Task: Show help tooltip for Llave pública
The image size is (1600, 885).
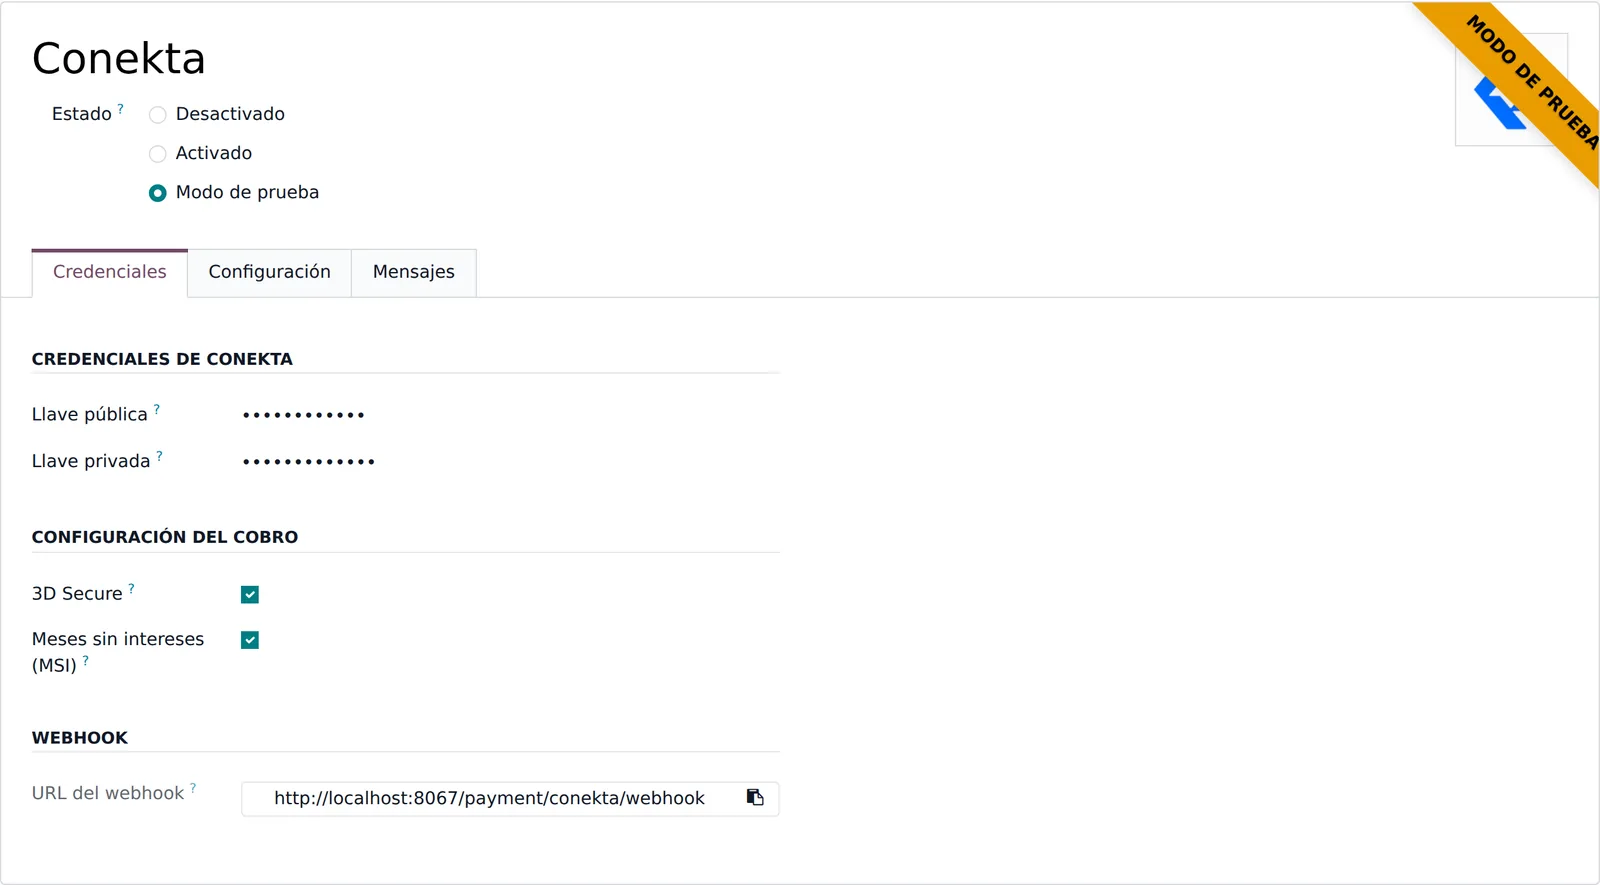Action: pos(157,409)
